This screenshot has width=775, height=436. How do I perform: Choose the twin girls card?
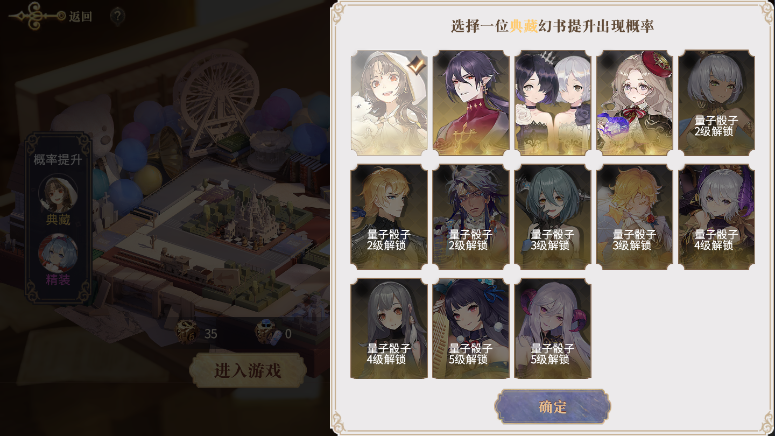coord(553,102)
